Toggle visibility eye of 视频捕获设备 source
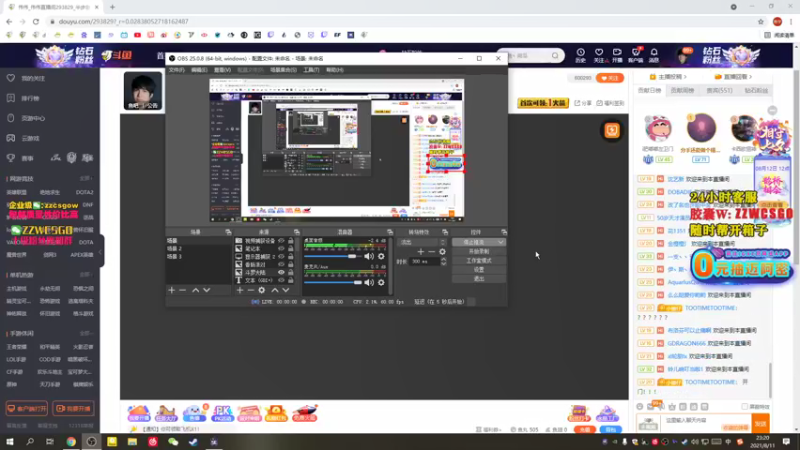 pyautogui.click(x=281, y=241)
